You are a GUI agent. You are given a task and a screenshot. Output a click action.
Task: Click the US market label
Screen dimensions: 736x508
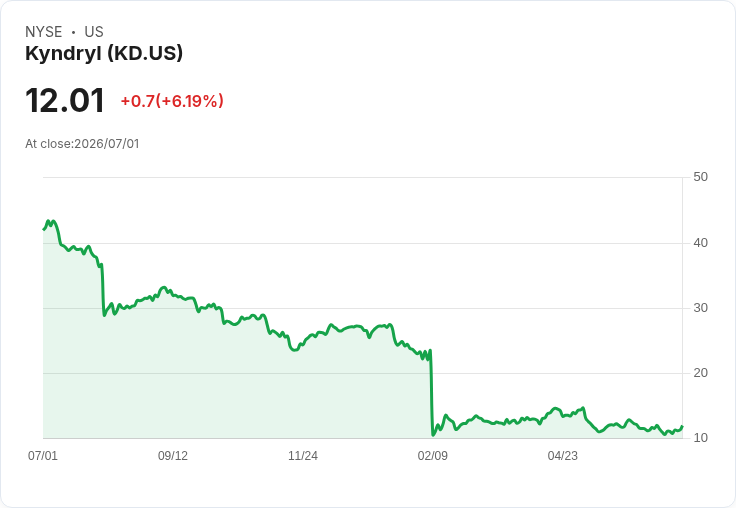point(94,32)
